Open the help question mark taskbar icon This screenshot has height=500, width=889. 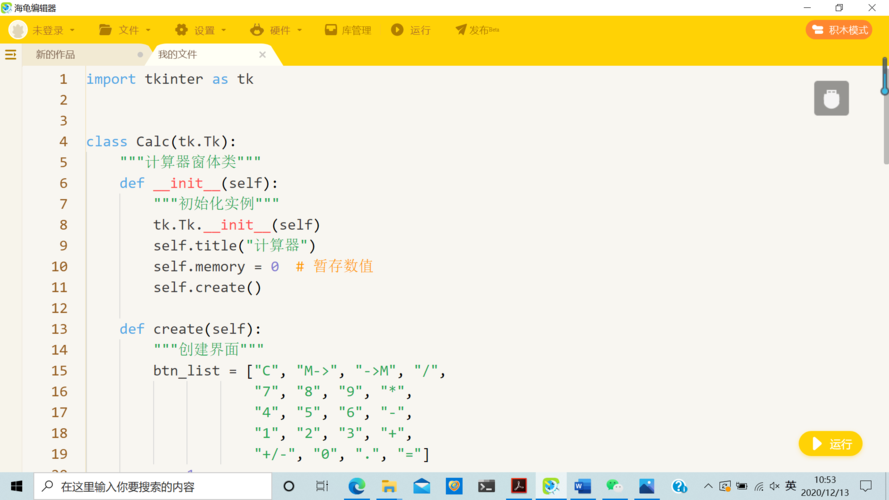679,486
